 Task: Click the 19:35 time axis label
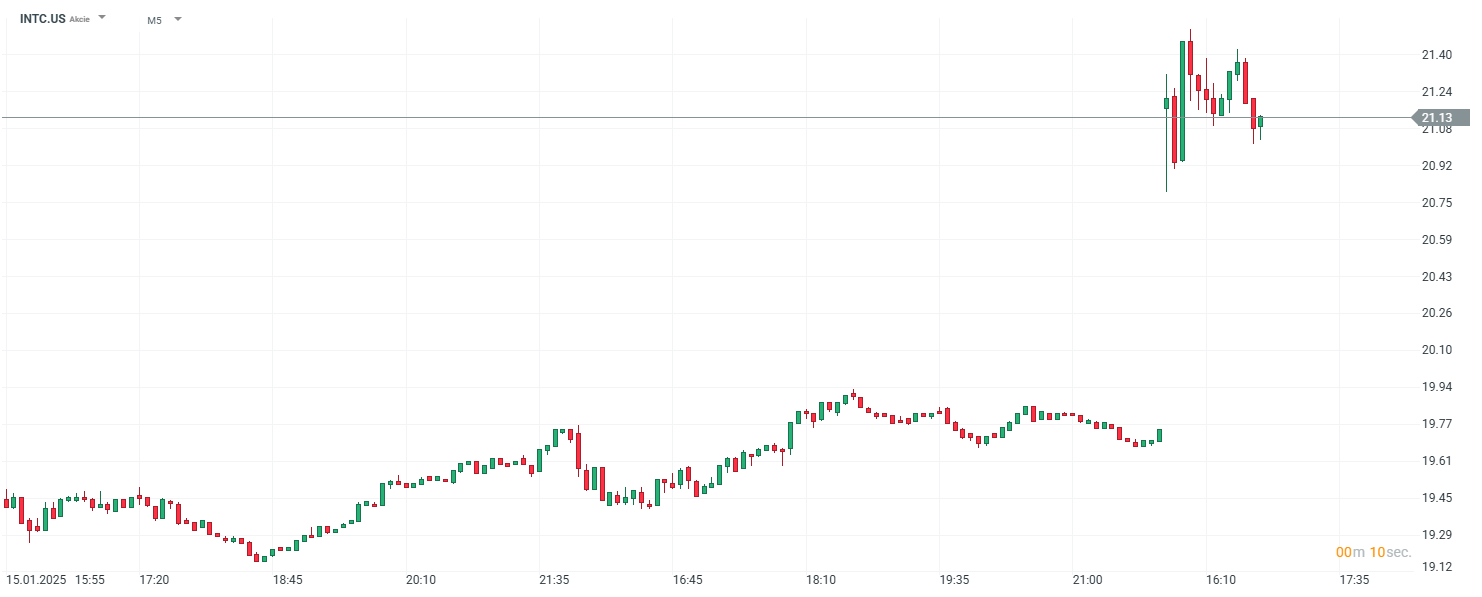click(954, 580)
